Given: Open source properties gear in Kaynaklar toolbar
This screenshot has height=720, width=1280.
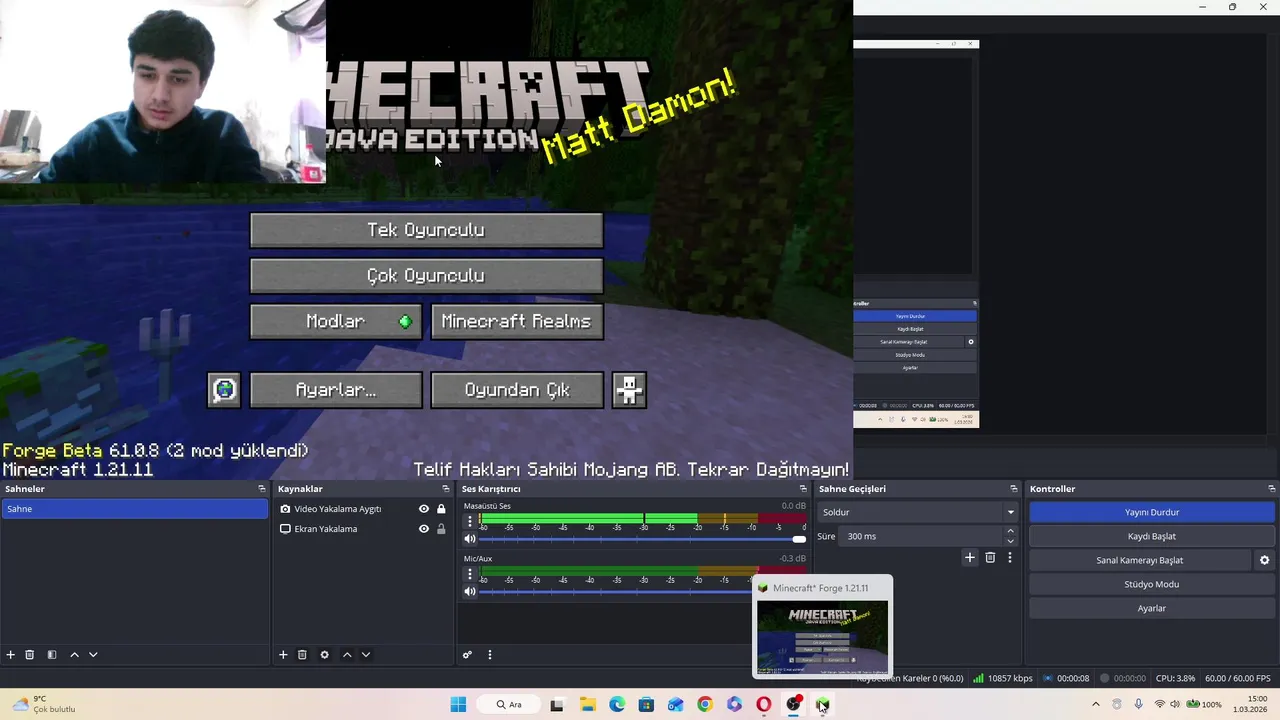Looking at the screenshot, I should pyautogui.click(x=324, y=655).
